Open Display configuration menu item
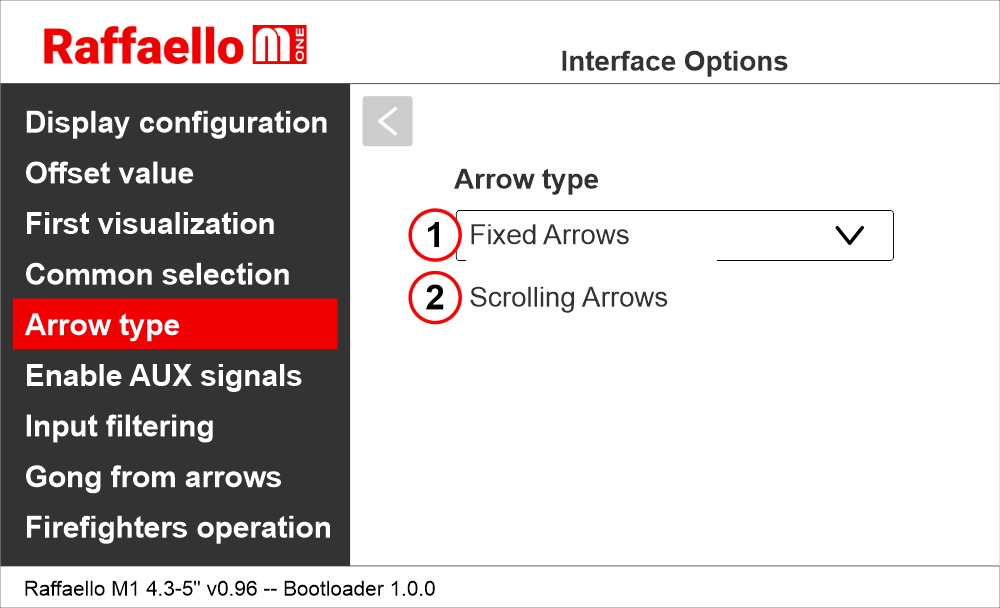The width and height of the screenshot is (1000, 608). 176,123
